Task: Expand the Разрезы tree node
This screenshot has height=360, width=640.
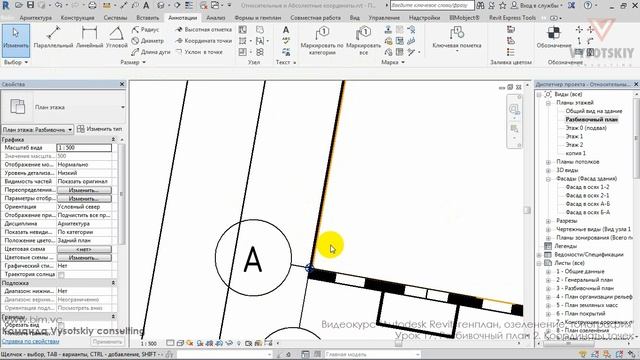Action: point(548,221)
